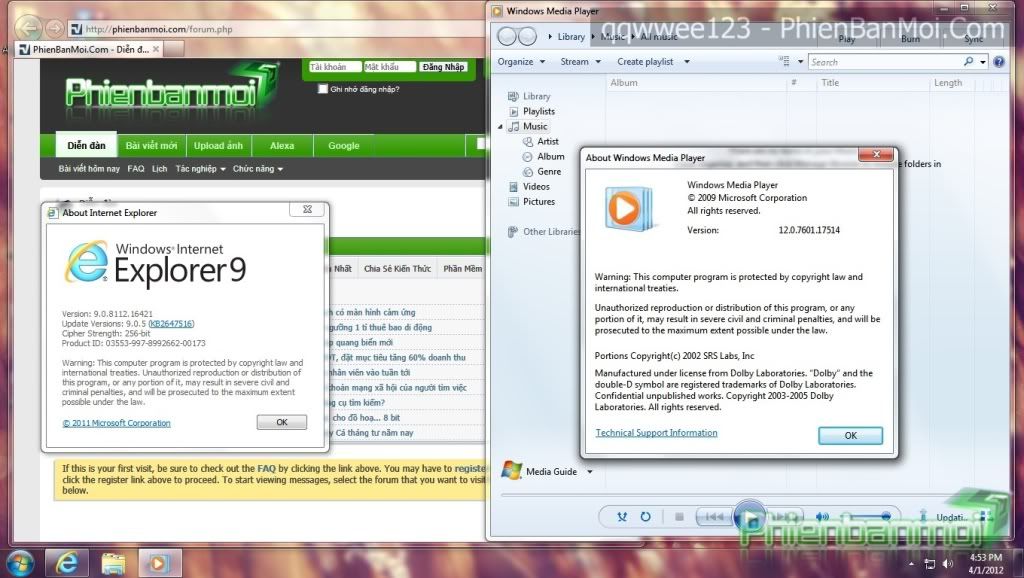1024x578 pixels.
Task: Open the search options dropdown arrow
Action: (983, 62)
